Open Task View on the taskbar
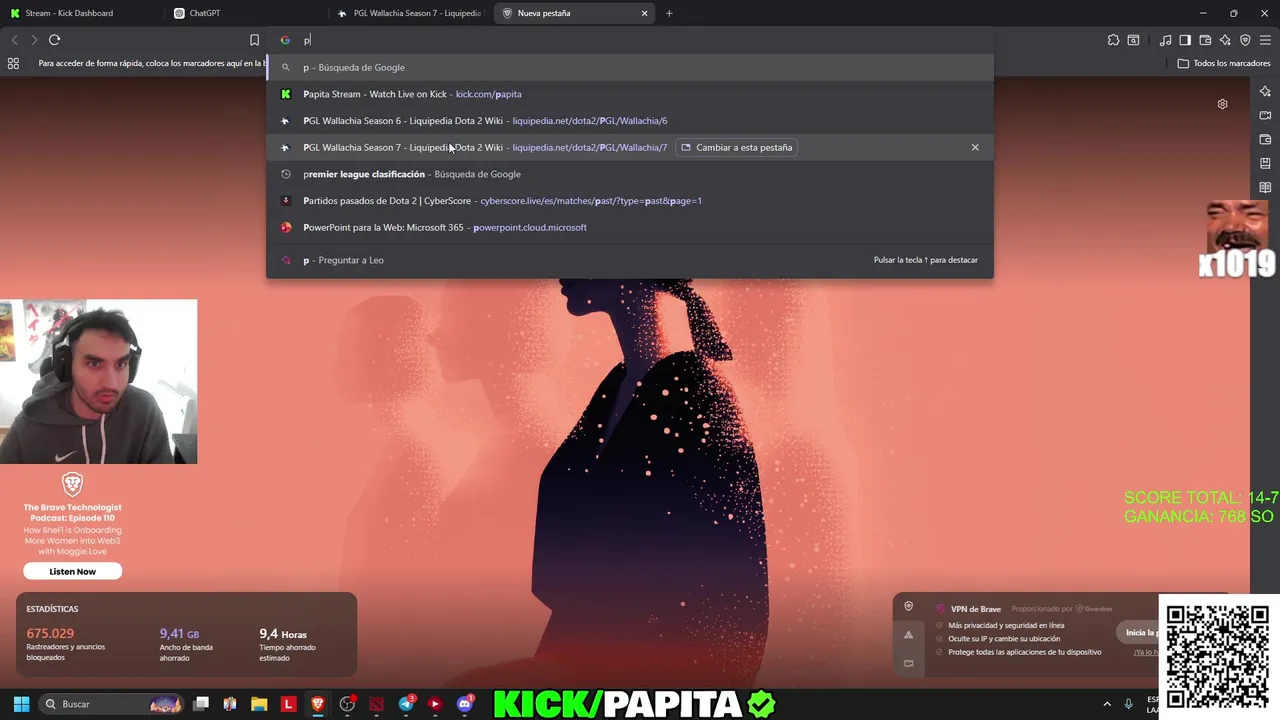 201,704
